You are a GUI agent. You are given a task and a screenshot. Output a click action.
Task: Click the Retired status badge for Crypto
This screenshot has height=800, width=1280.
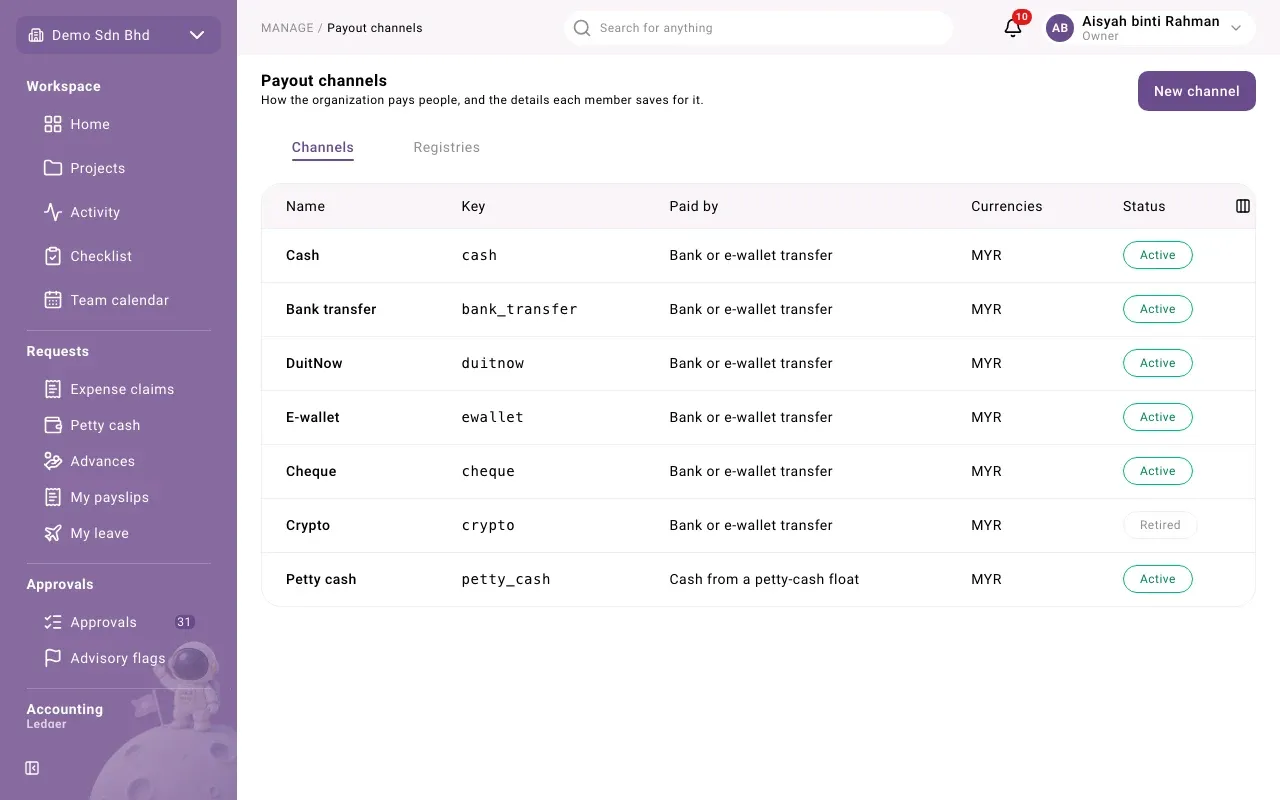pyautogui.click(x=1160, y=525)
